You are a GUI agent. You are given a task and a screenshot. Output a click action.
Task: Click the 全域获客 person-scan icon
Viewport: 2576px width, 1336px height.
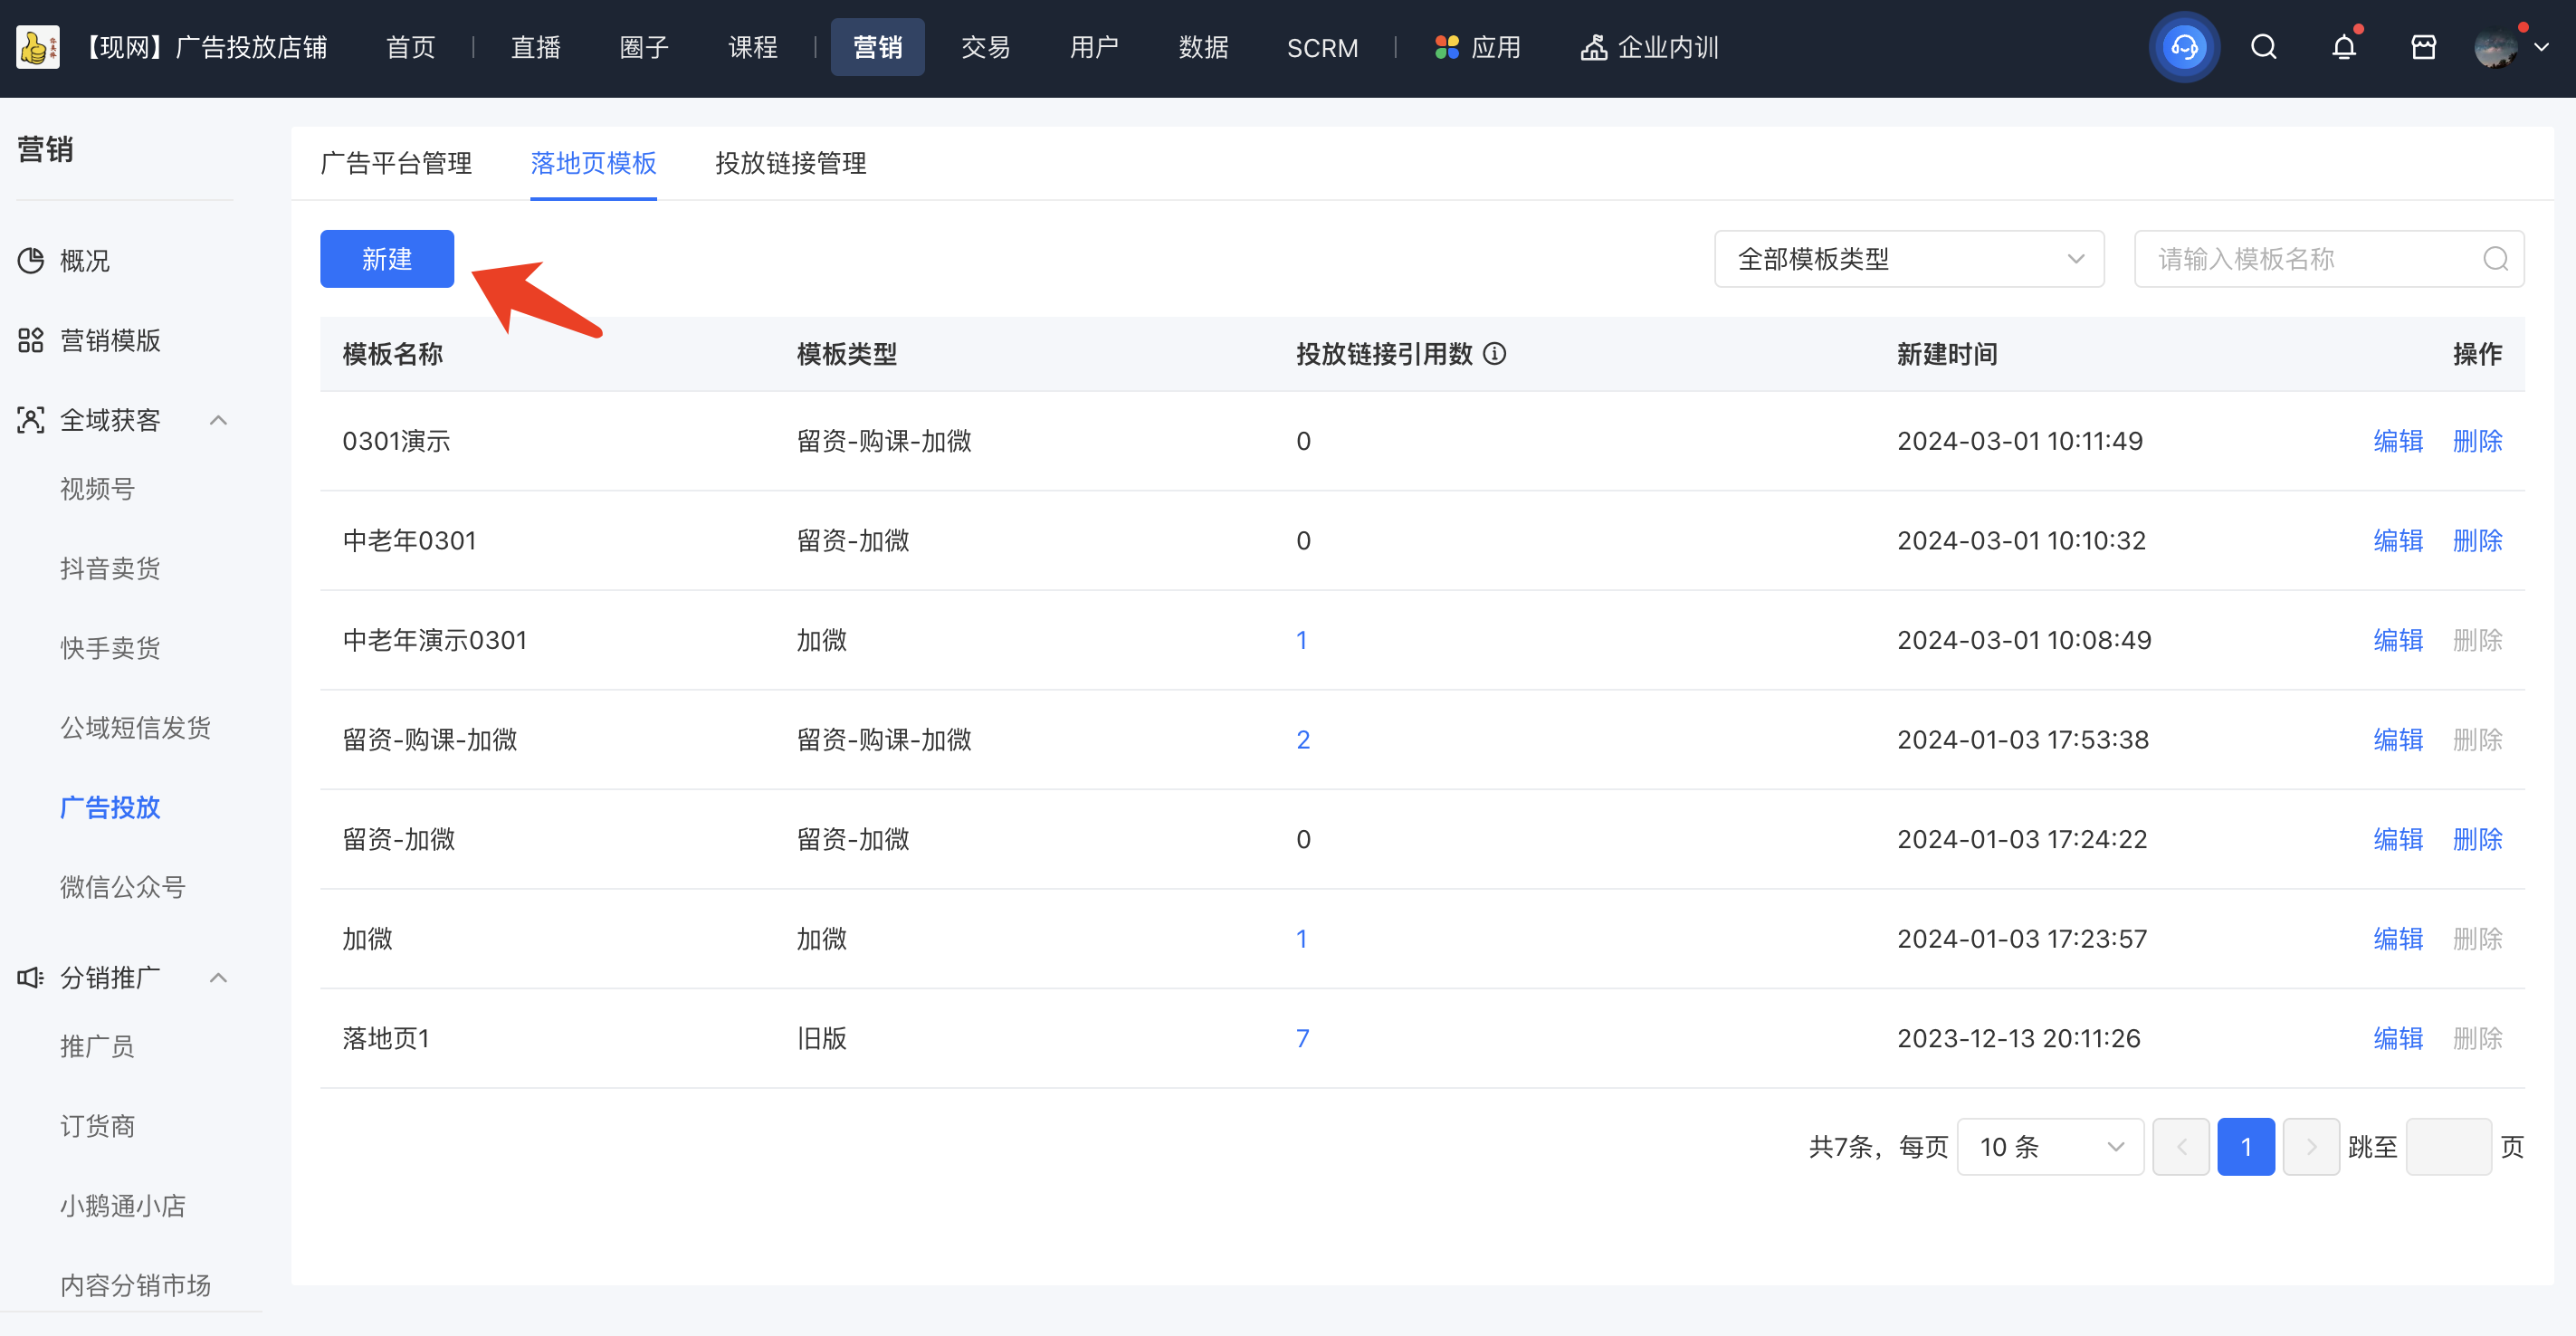point(31,420)
